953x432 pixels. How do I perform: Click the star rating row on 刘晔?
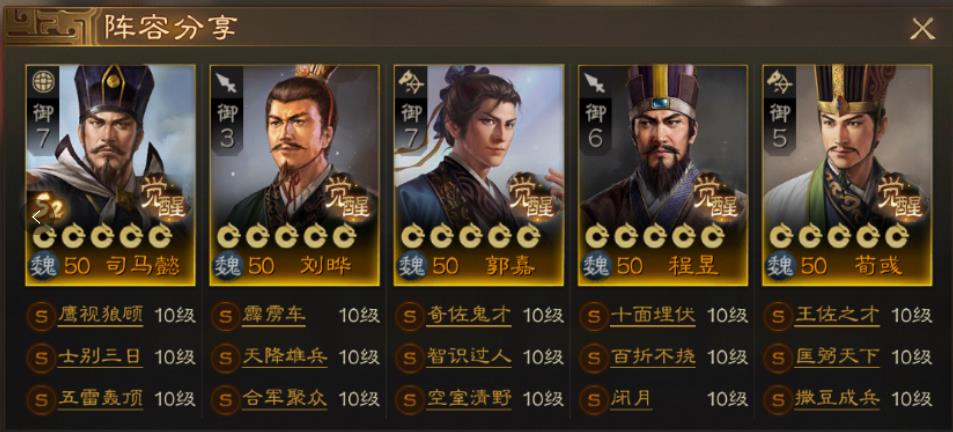coord(286,236)
